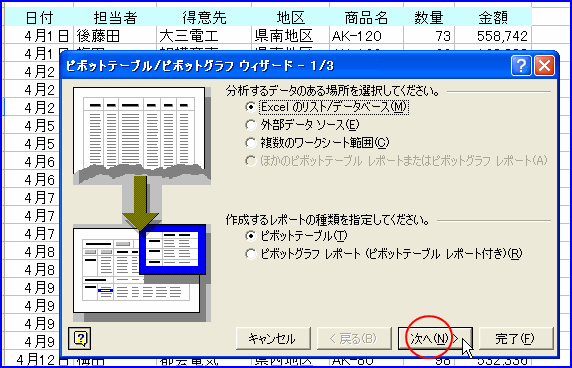Select 複数のワークシート範囲 radio option
The image size is (572, 368).
point(317,143)
